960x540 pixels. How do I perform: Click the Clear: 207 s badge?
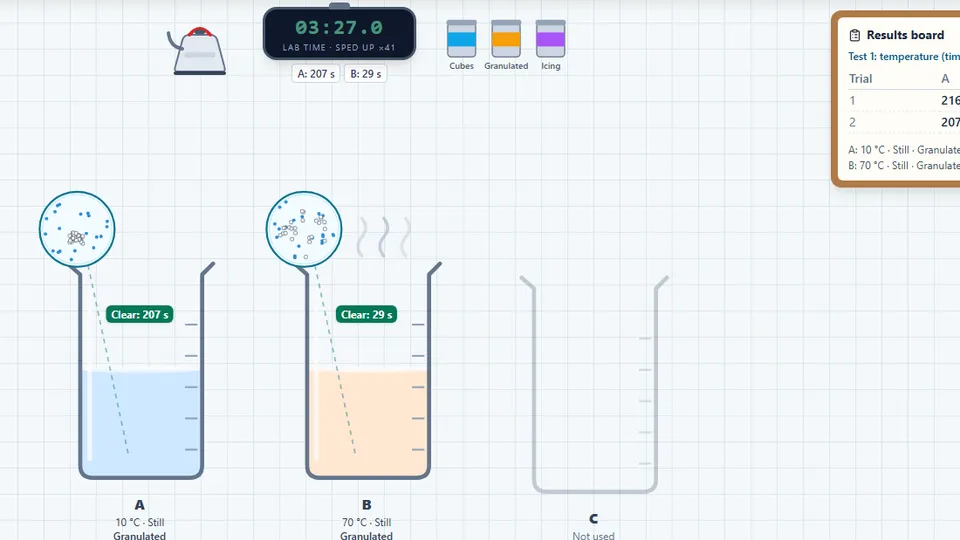[140, 315]
